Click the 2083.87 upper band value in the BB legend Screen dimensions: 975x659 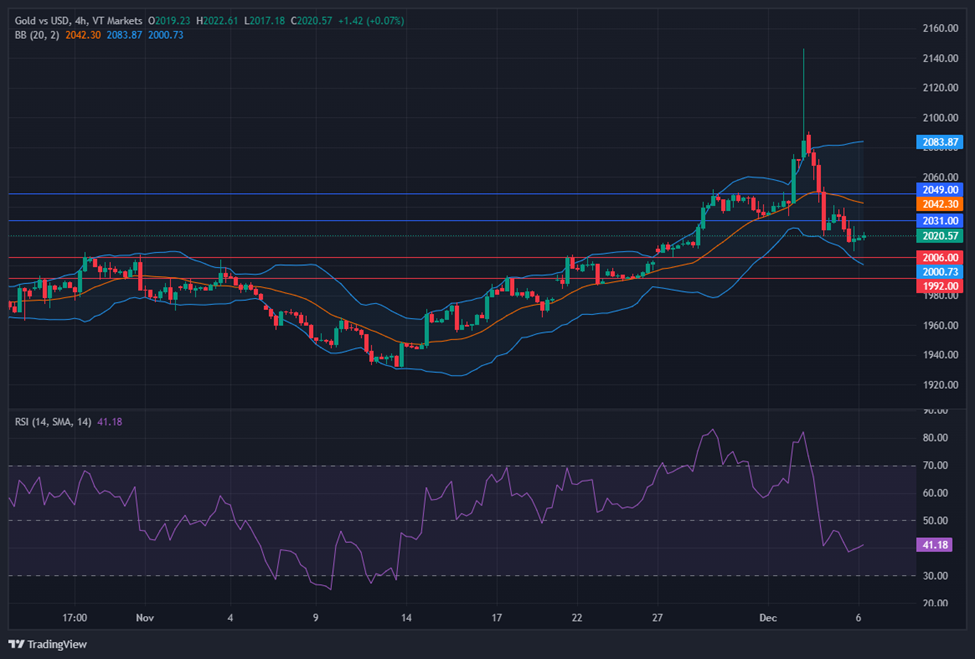[x=124, y=35]
